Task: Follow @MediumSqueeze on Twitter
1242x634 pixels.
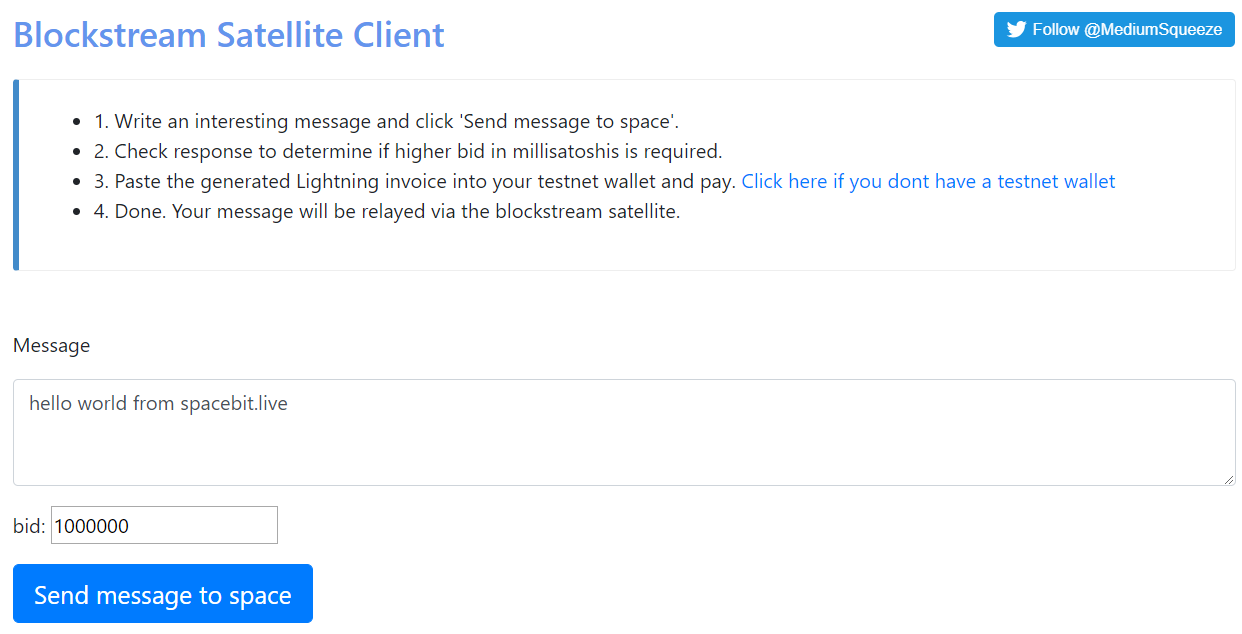Action: point(1114,30)
